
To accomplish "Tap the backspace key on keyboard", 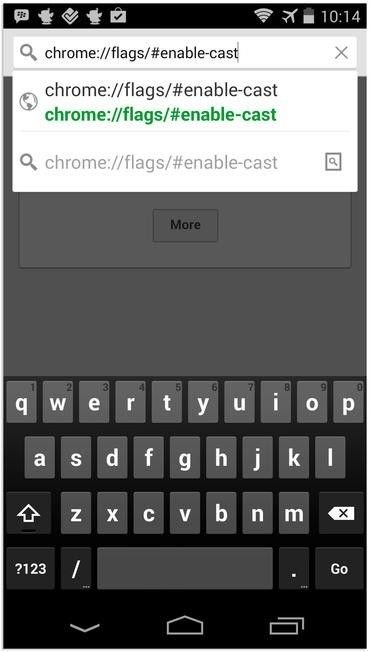I will point(340,514).
